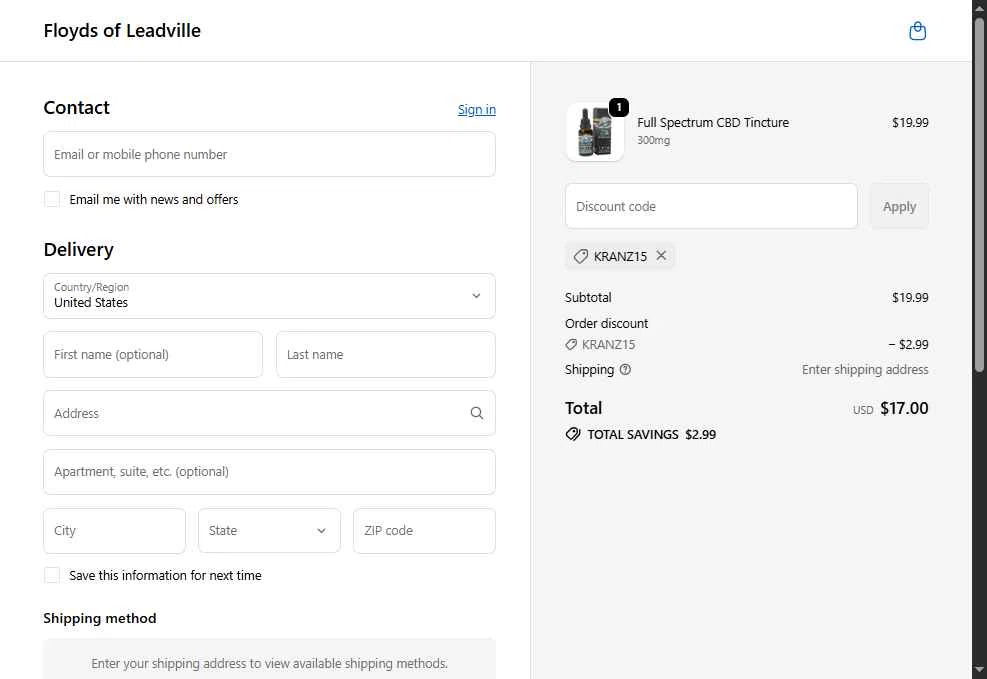
Task: Click the Delivery heading
Action: click(x=79, y=250)
